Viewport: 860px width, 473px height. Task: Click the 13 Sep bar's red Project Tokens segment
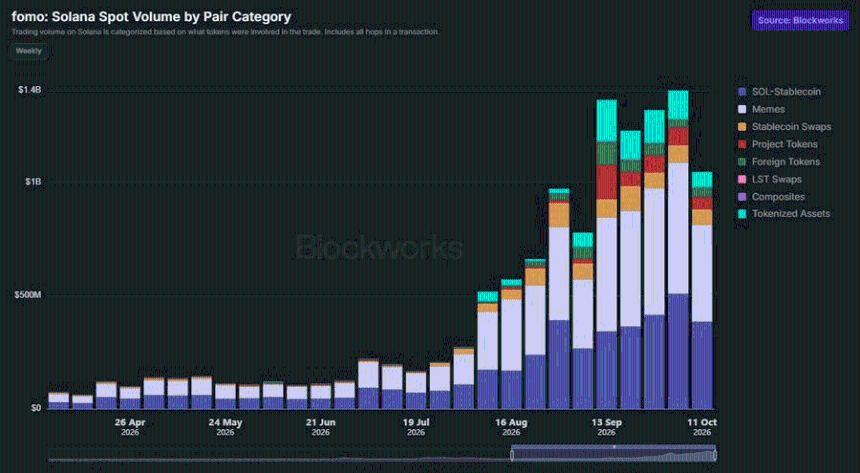coord(607,182)
